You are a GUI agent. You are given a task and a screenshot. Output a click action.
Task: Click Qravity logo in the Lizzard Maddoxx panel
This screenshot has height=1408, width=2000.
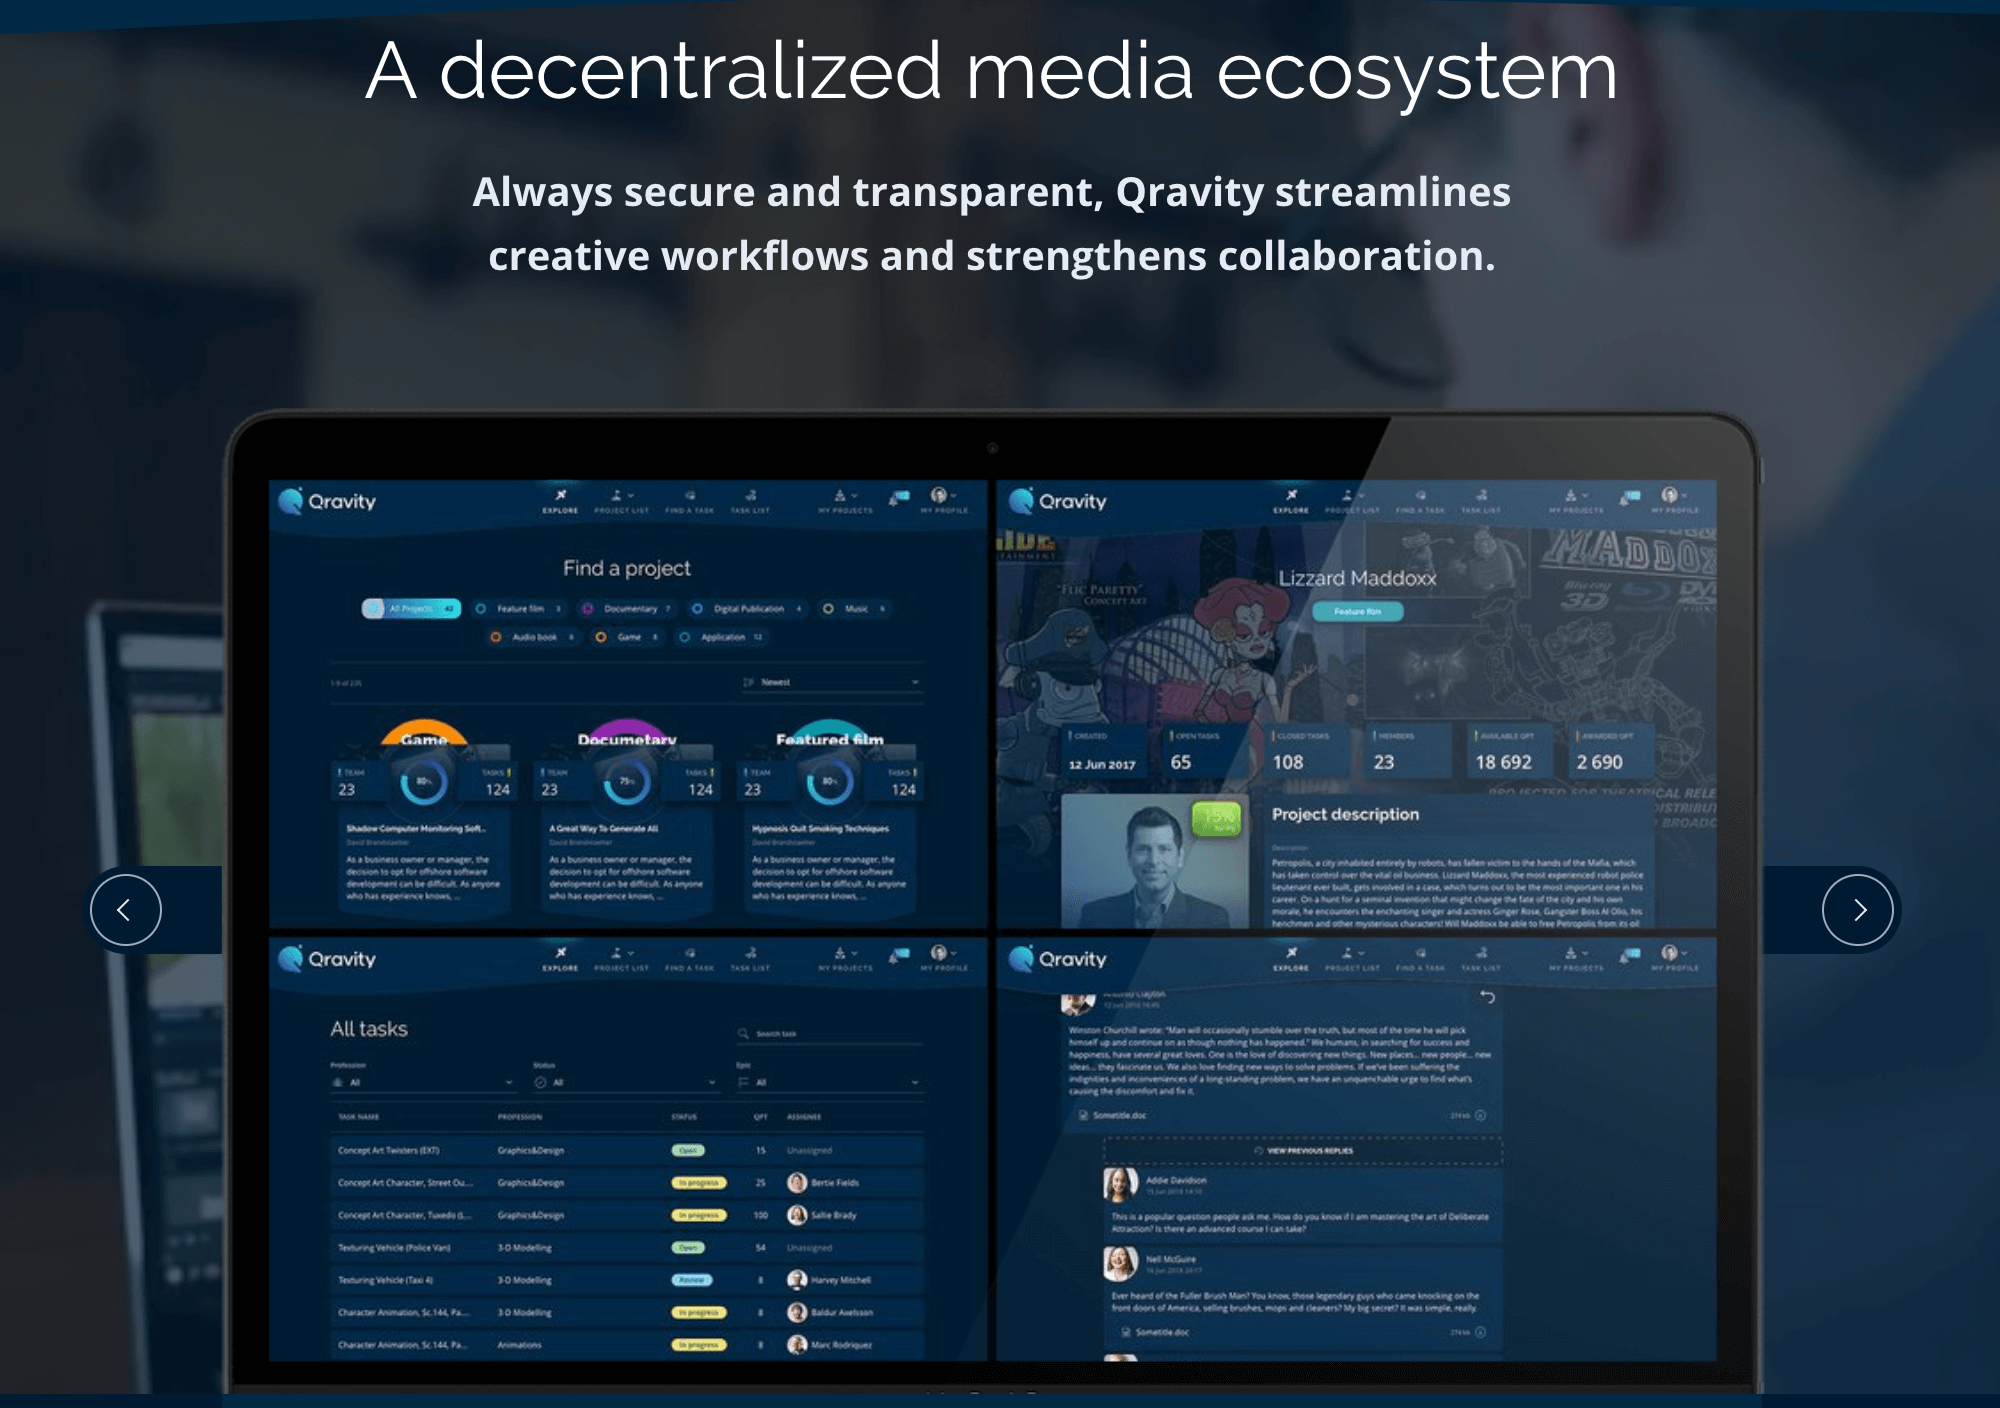(x=1059, y=501)
